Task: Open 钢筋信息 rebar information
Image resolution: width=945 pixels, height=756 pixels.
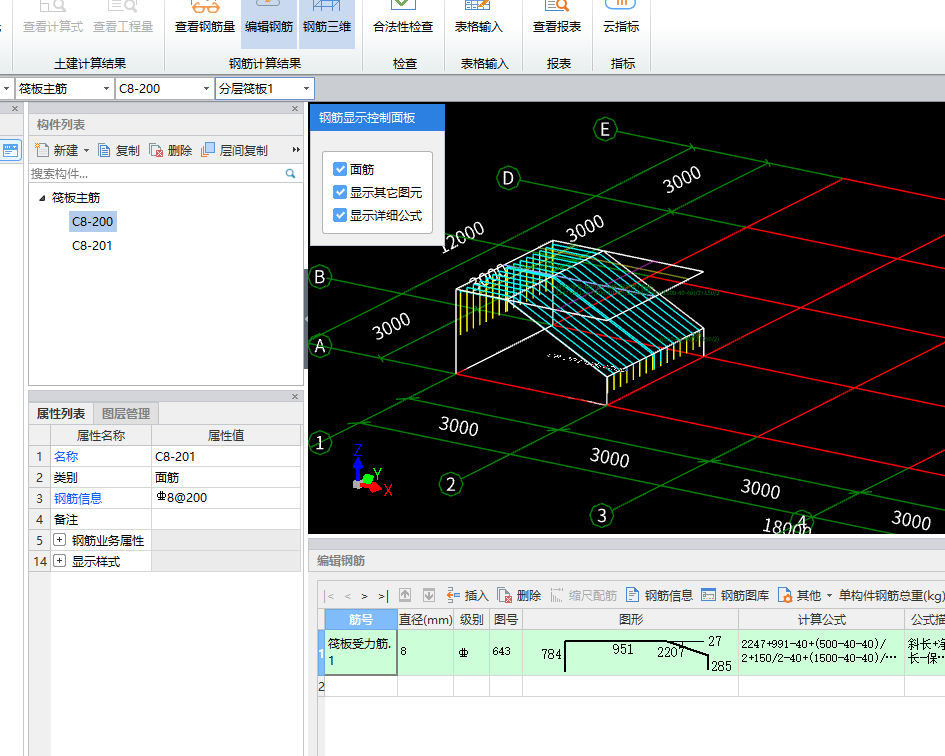Action: point(659,596)
